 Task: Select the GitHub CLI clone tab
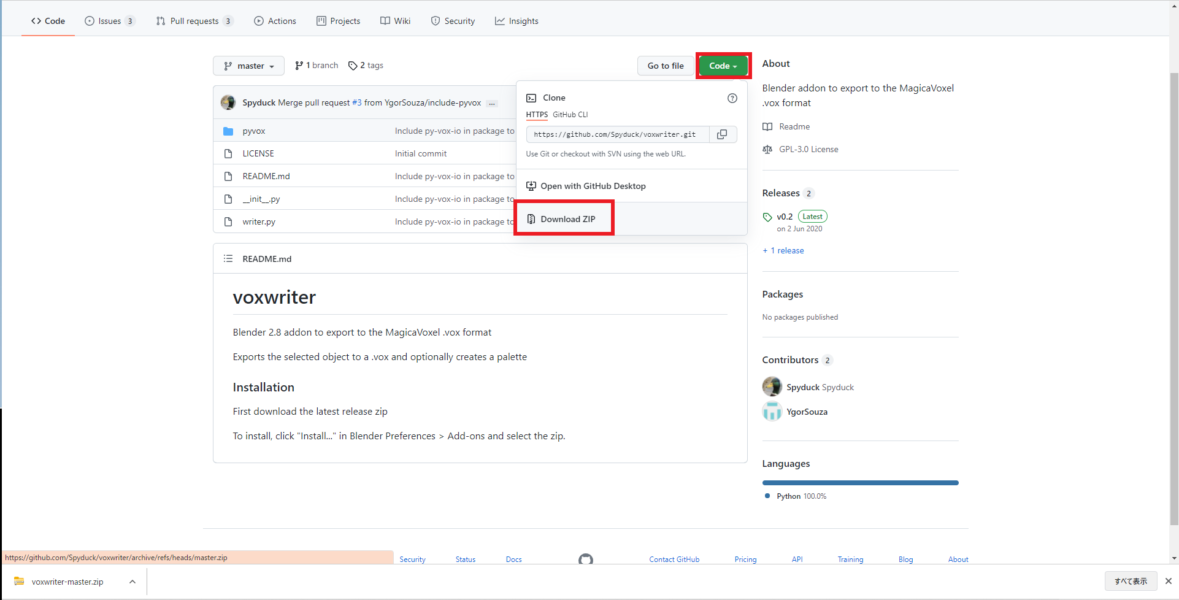click(x=571, y=114)
